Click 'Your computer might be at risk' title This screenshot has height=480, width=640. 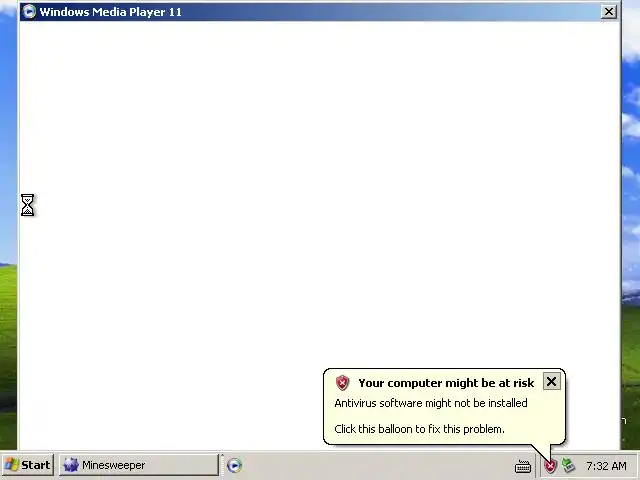(446, 383)
